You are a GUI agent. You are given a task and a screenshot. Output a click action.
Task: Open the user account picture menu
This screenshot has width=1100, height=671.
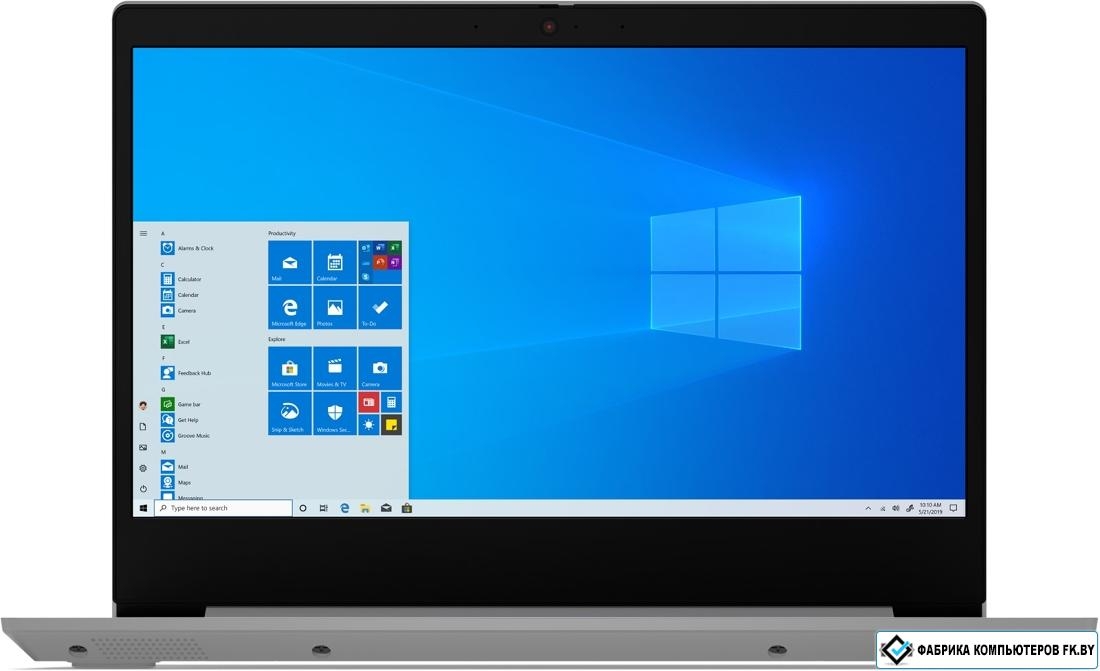pos(143,405)
